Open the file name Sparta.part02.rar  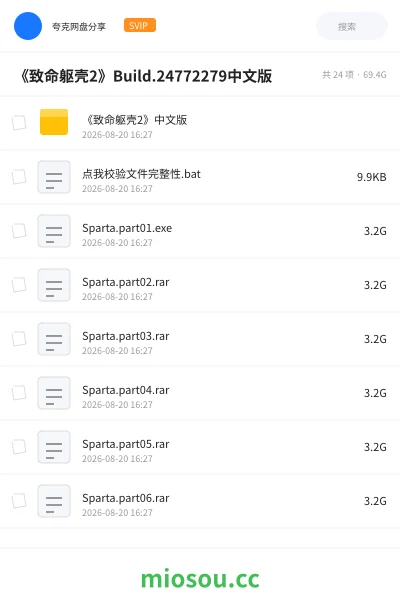(x=126, y=282)
